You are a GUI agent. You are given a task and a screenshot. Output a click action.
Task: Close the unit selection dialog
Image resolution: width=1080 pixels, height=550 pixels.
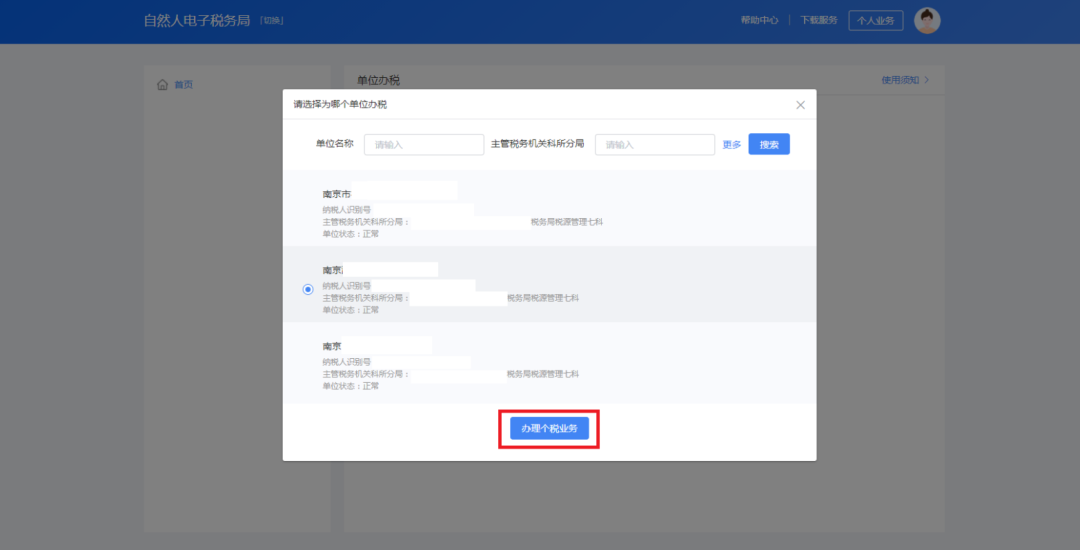(x=800, y=105)
